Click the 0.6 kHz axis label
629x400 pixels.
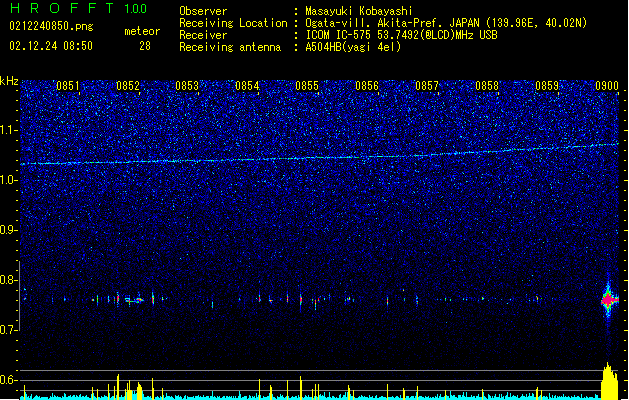8,380
